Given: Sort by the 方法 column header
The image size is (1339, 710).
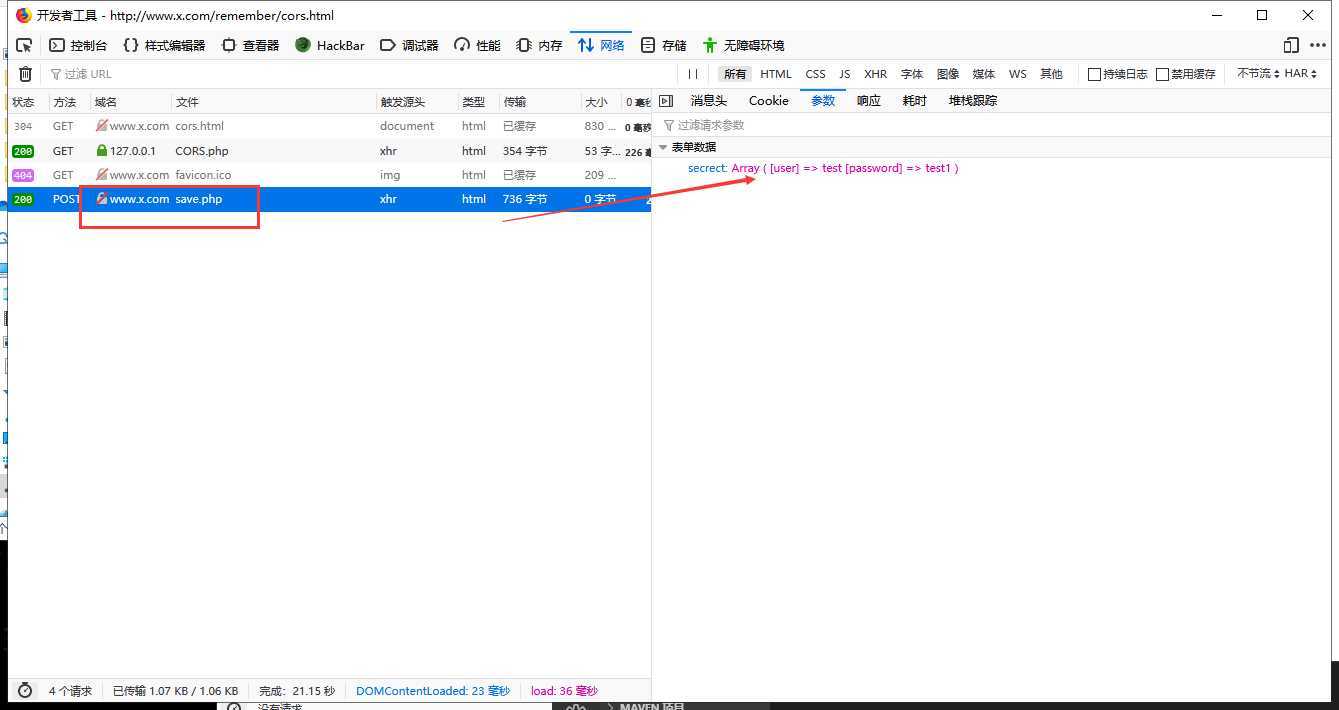Looking at the screenshot, I should [x=70, y=102].
